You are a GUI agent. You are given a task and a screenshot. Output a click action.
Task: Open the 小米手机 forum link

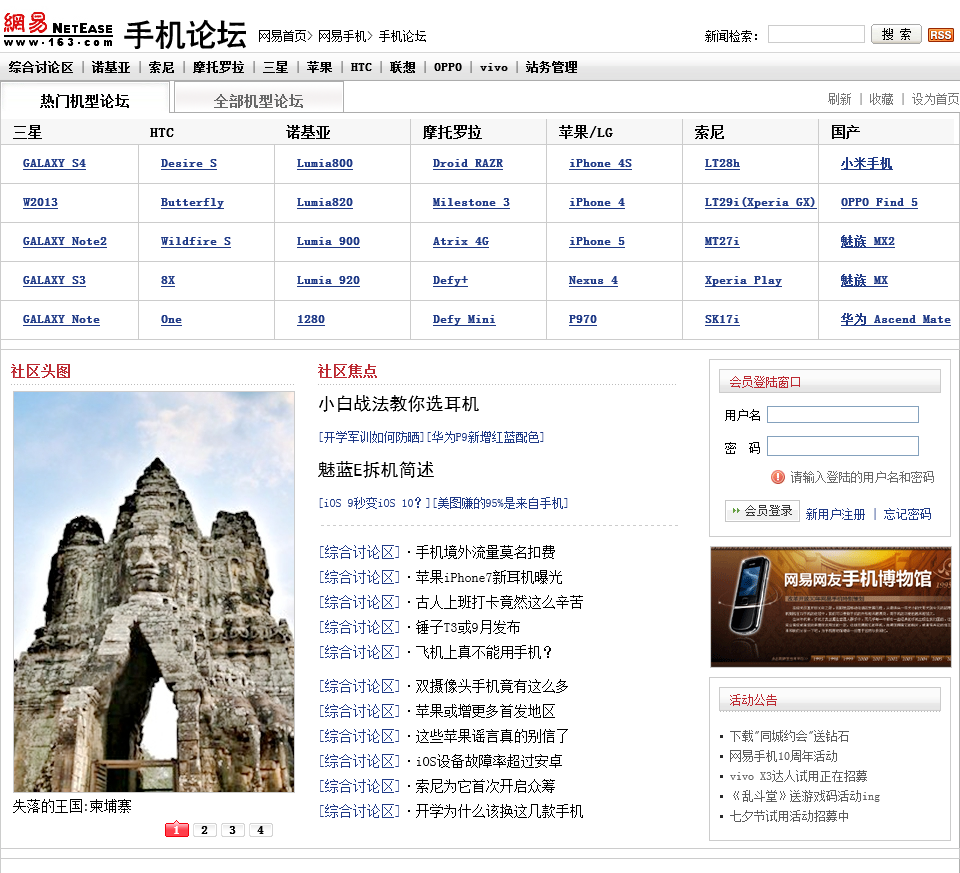[866, 163]
